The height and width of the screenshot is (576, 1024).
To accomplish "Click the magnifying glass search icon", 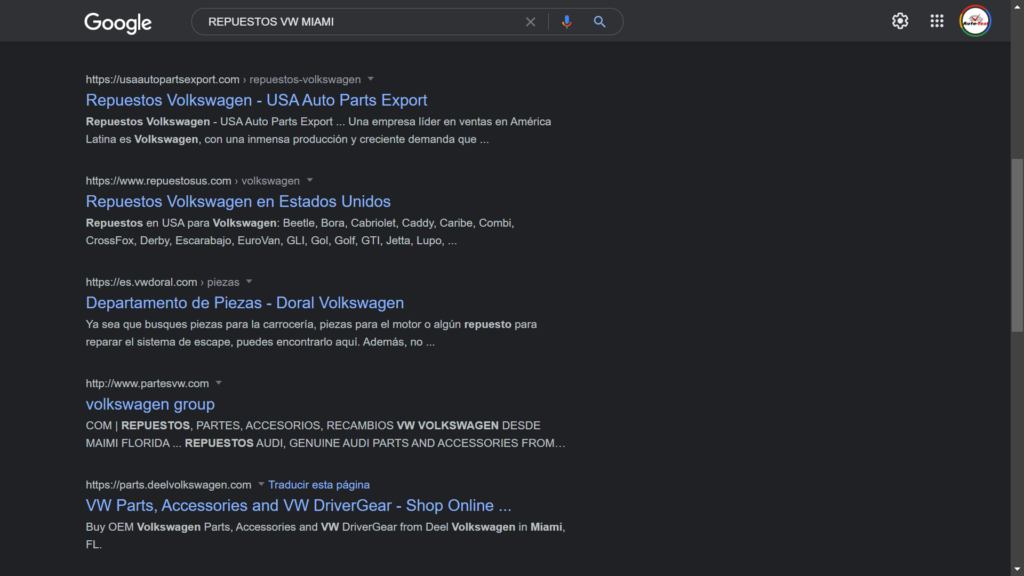I will tap(600, 22).
